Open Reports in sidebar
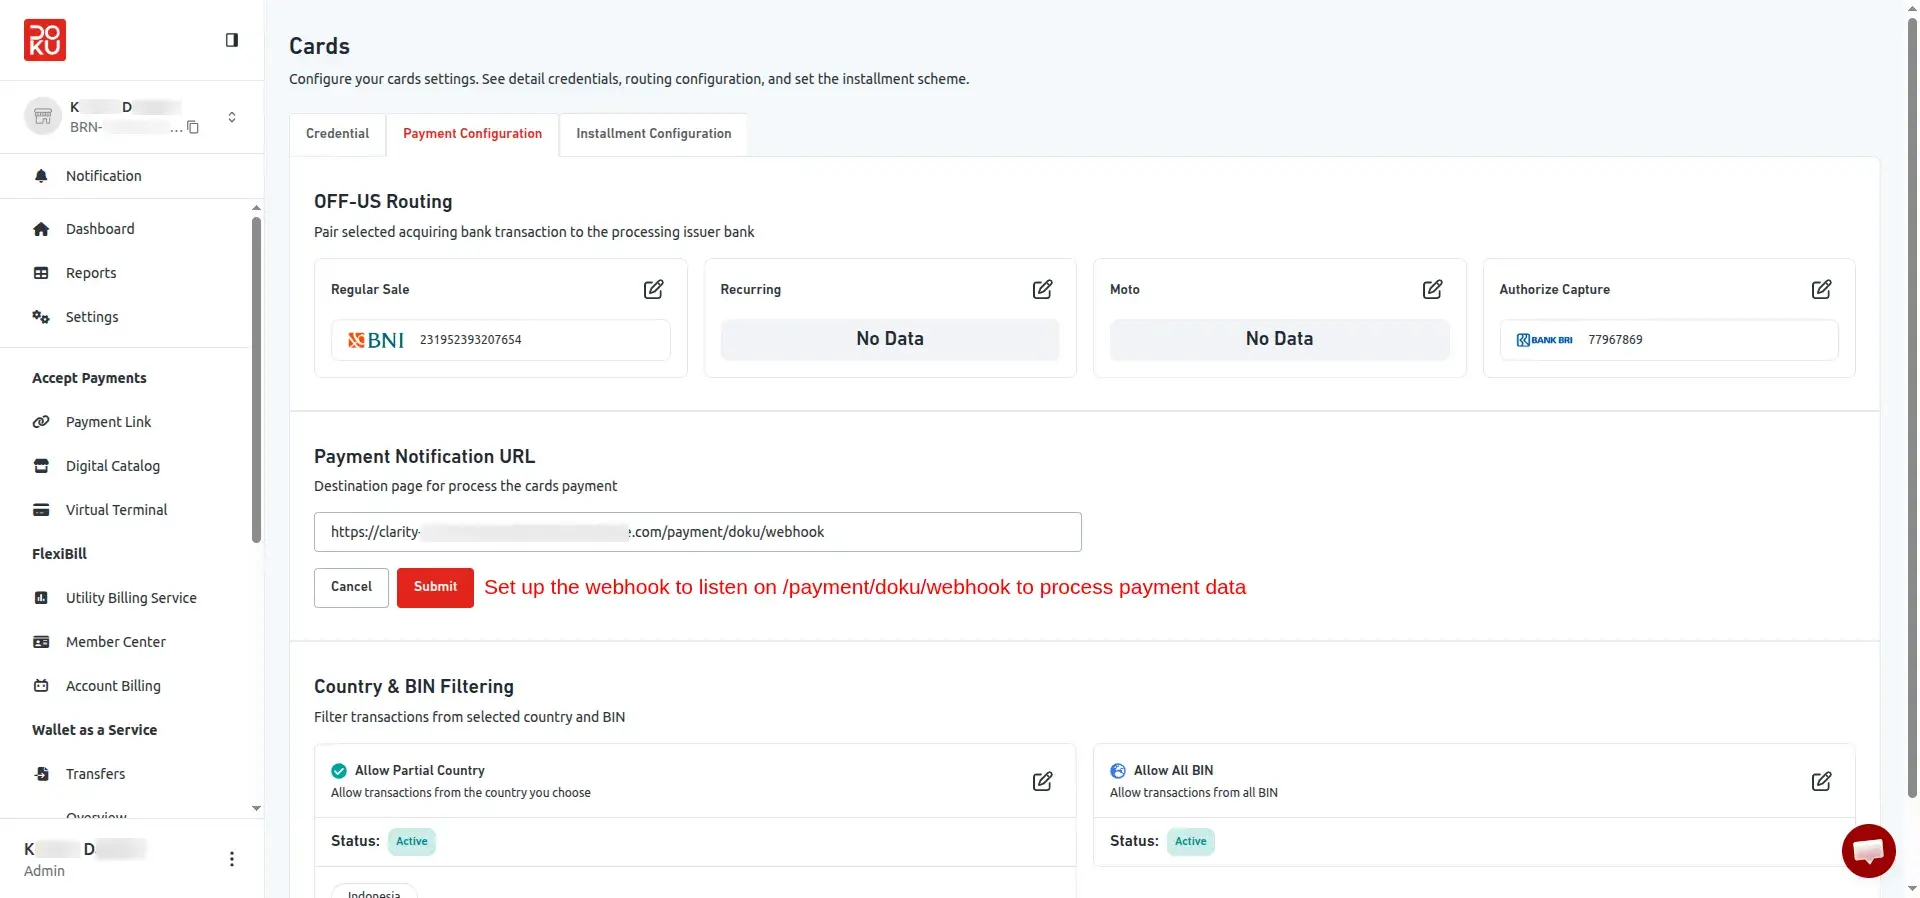 click(91, 273)
